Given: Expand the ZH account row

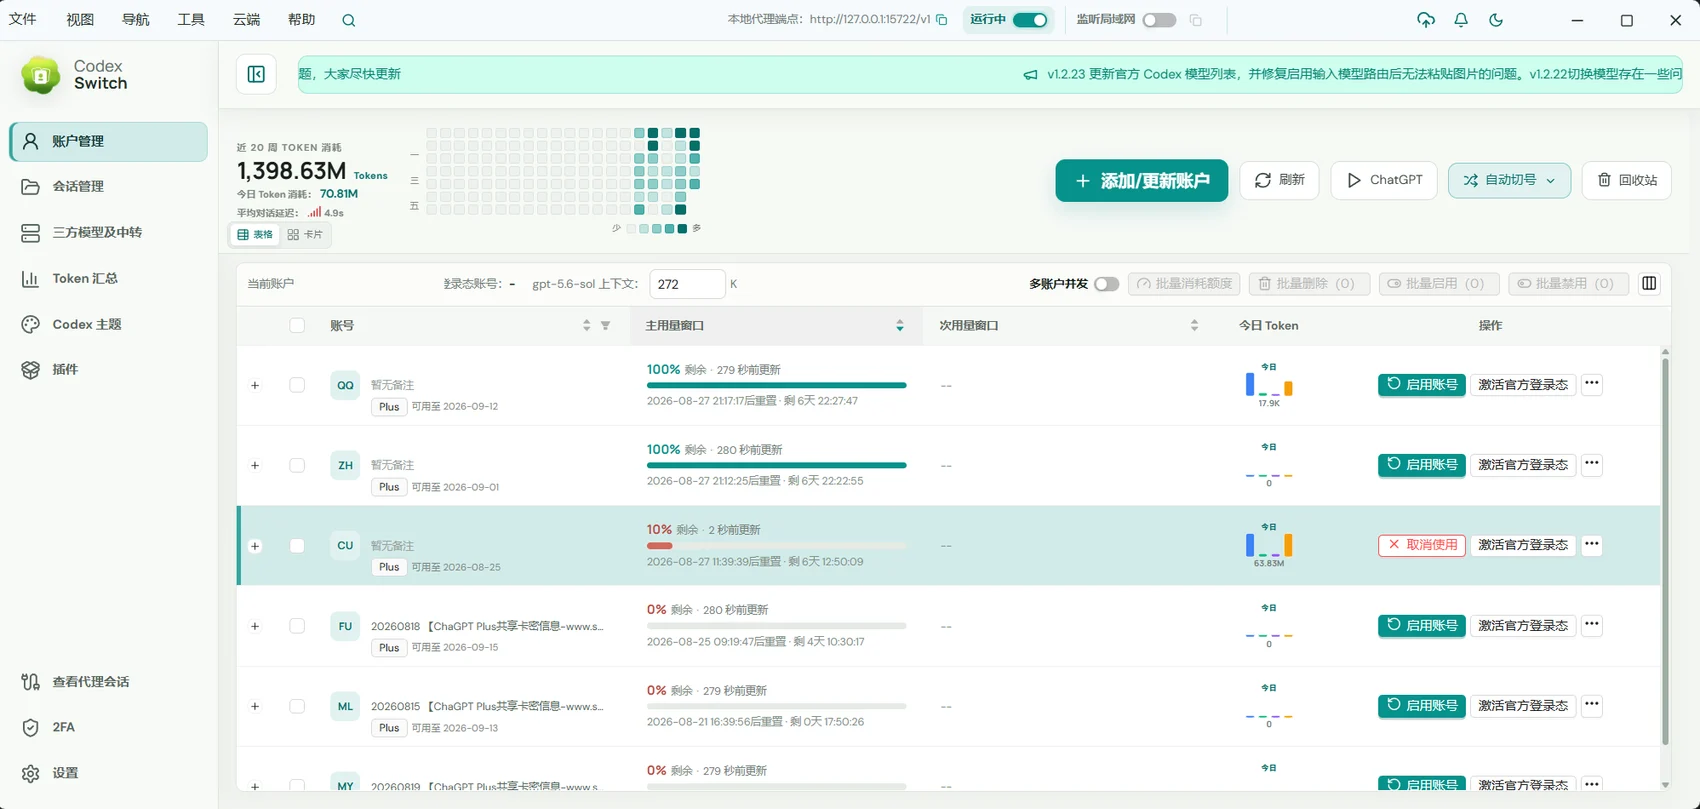Looking at the screenshot, I should click(255, 465).
